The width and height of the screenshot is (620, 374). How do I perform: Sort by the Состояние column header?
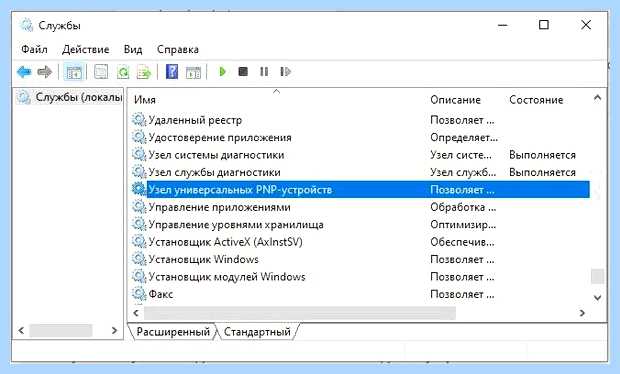click(536, 100)
